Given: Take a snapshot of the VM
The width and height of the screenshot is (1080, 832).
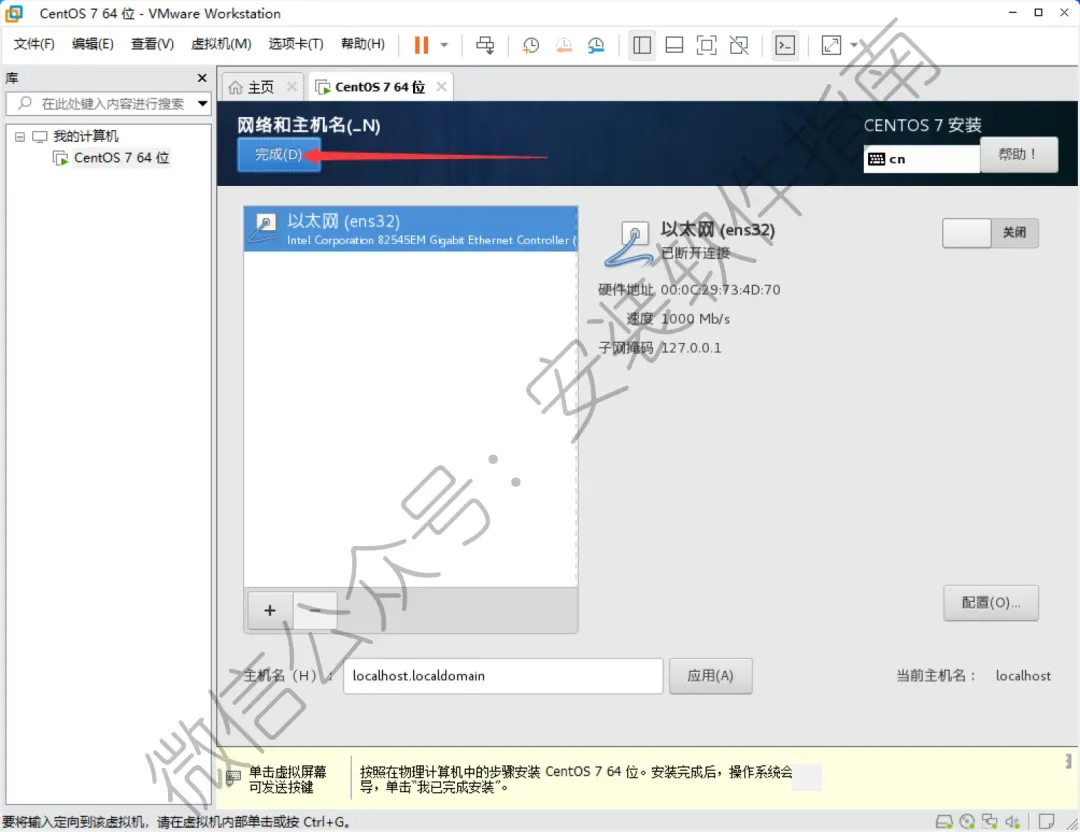Looking at the screenshot, I should pyautogui.click(x=530, y=45).
